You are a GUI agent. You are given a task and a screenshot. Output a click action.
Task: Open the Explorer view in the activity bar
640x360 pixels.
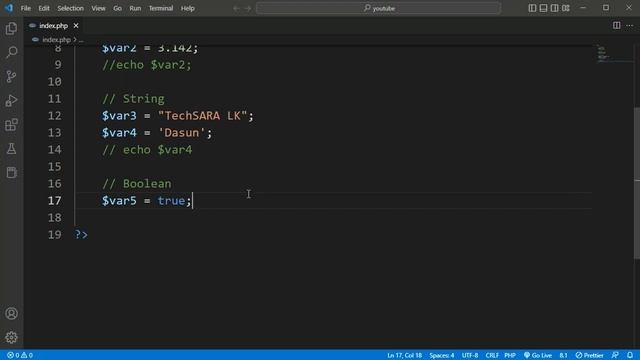point(11,28)
